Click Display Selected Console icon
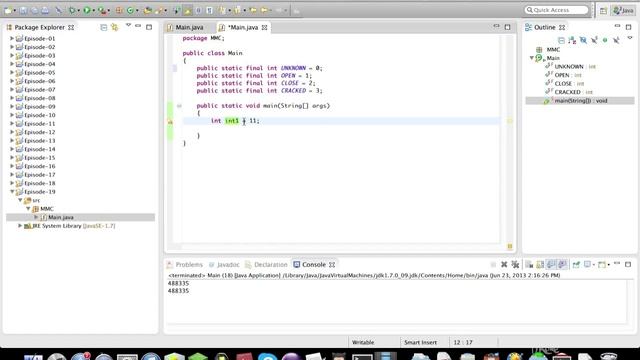This screenshot has width=640, height=360. (x=588, y=264)
